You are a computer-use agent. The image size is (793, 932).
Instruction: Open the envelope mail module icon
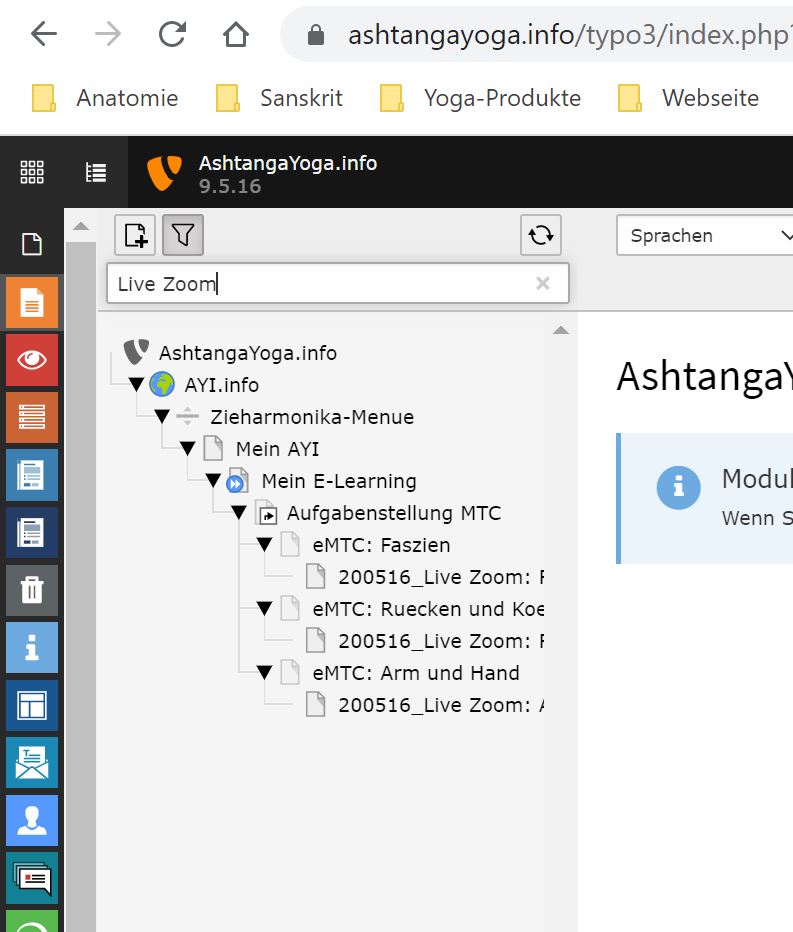click(32, 763)
